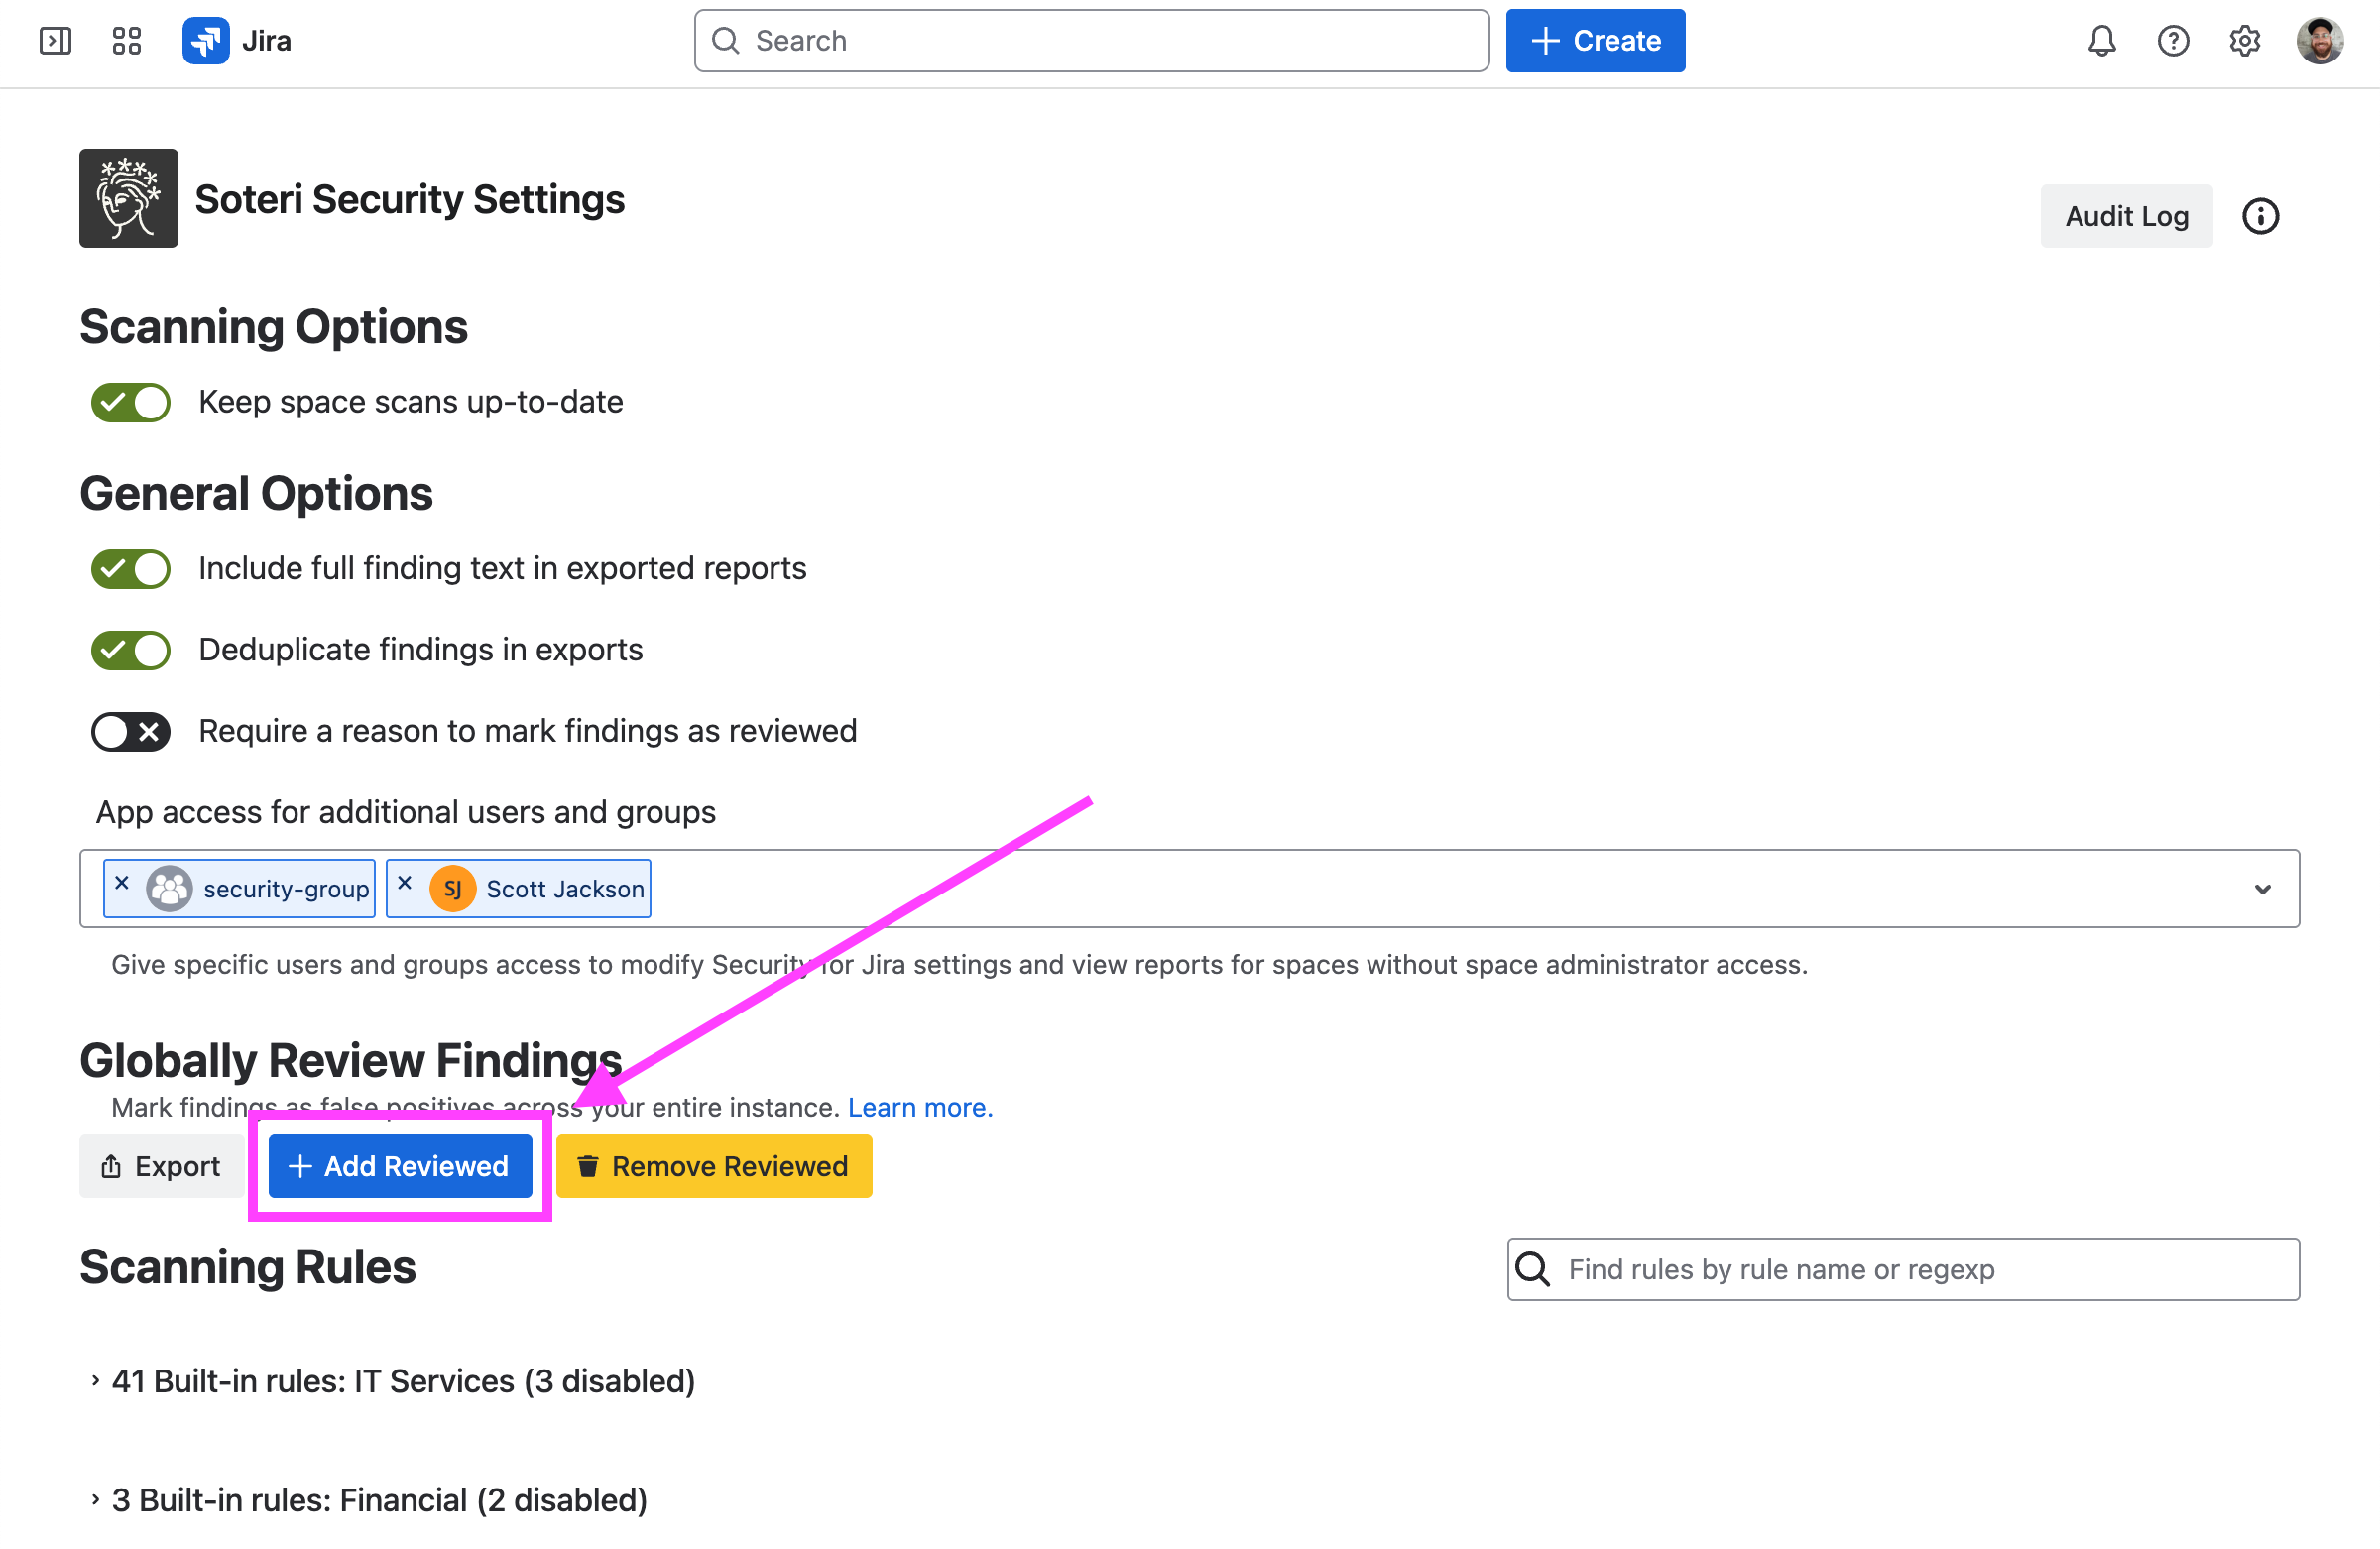The image size is (2380, 1549).
Task: Open the Learn more link
Action: (920, 1107)
